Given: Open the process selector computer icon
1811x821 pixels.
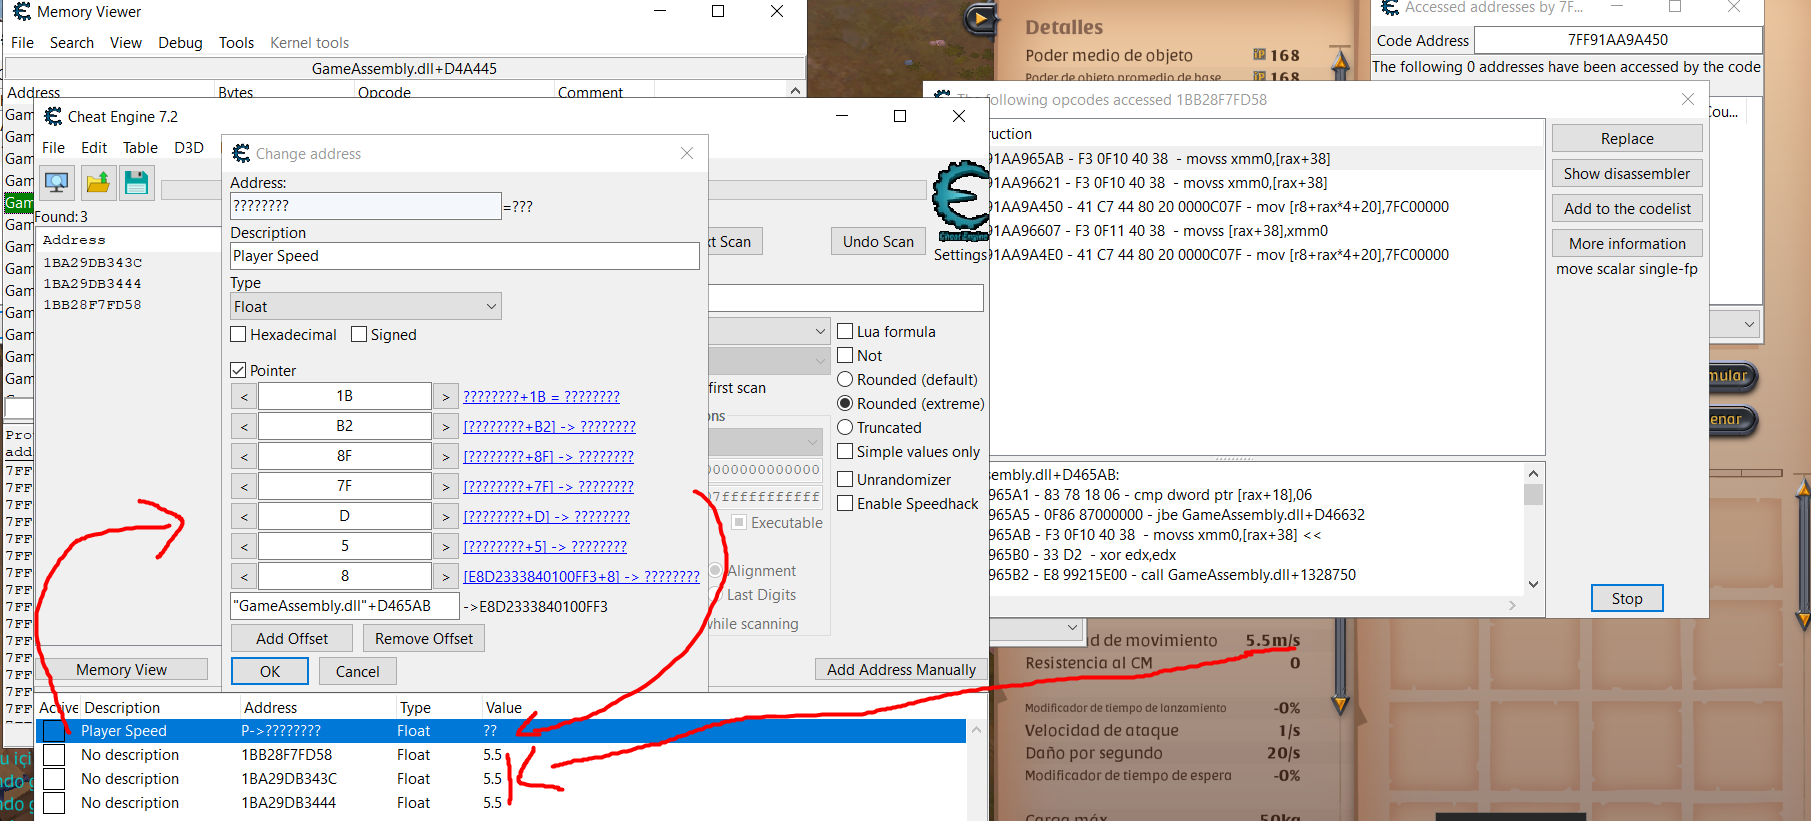Looking at the screenshot, I should click(x=57, y=183).
